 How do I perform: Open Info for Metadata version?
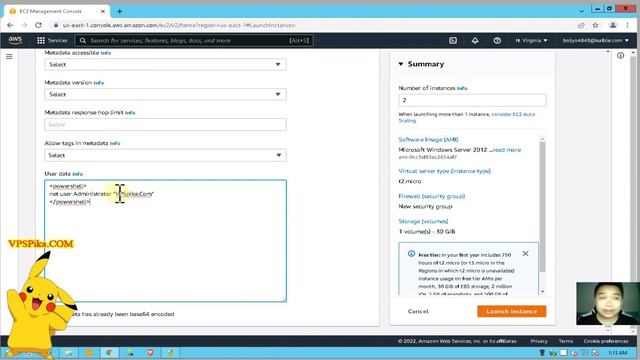tap(98, 83)
